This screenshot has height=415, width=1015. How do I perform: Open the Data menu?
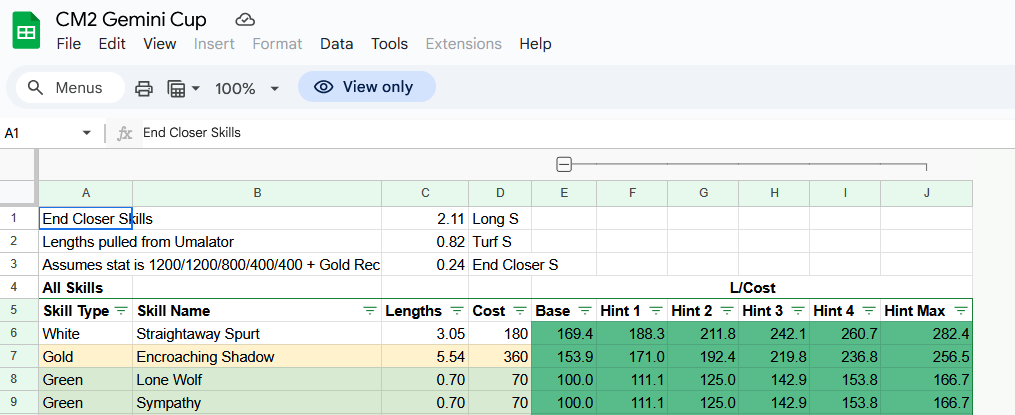[x=336, y=44]
